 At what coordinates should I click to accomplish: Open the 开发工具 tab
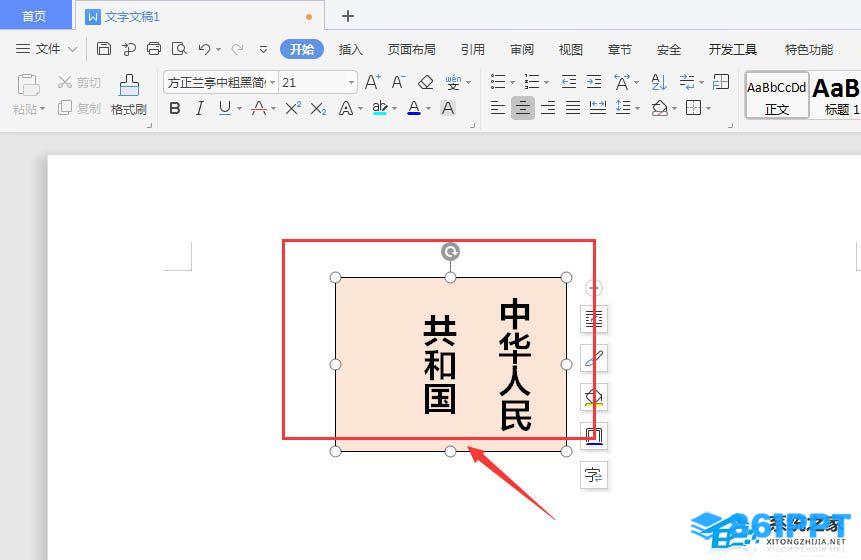coord(733,49)
